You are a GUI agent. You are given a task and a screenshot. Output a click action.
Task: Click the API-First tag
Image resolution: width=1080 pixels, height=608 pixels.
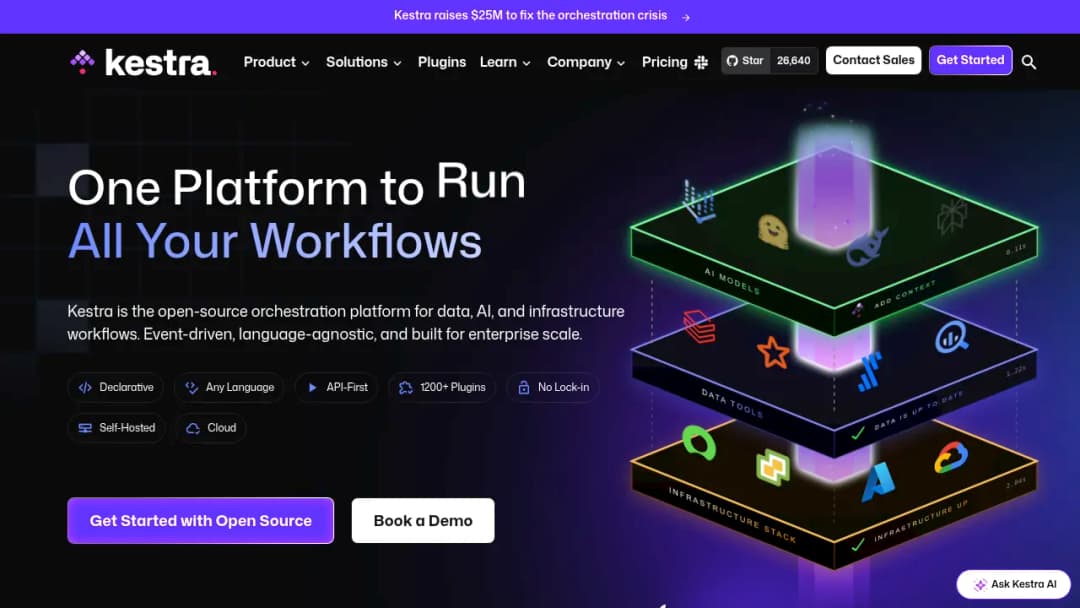[x=337, y=388]
